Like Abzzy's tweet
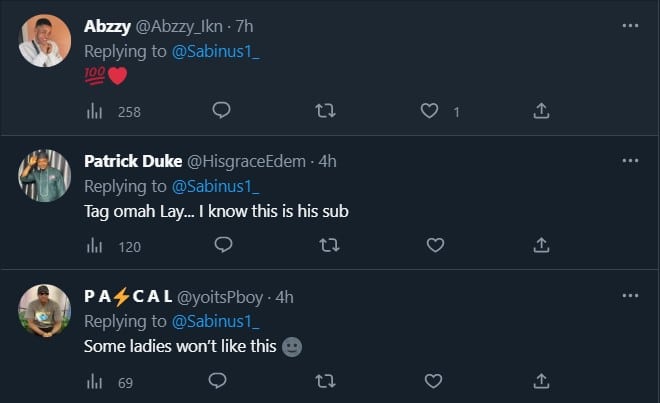This screenshot has width=660, height=403. [x=430, y=111]
